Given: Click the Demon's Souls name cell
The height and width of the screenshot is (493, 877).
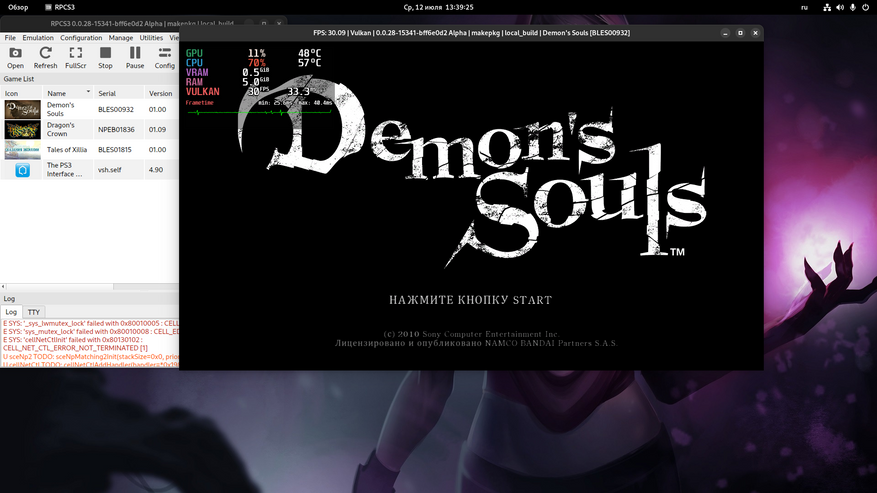Looking at the screenshot, I should (68, 109).
